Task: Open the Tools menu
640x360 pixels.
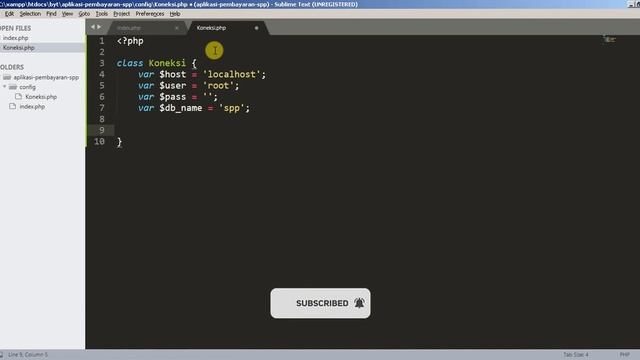Action: (102, 13)
